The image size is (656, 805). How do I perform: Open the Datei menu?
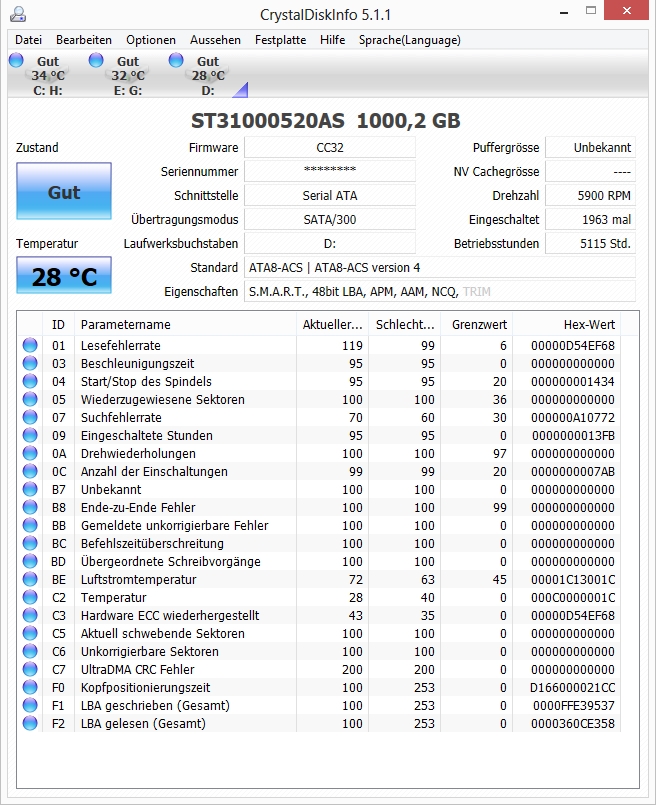click(x=28, y=40)
